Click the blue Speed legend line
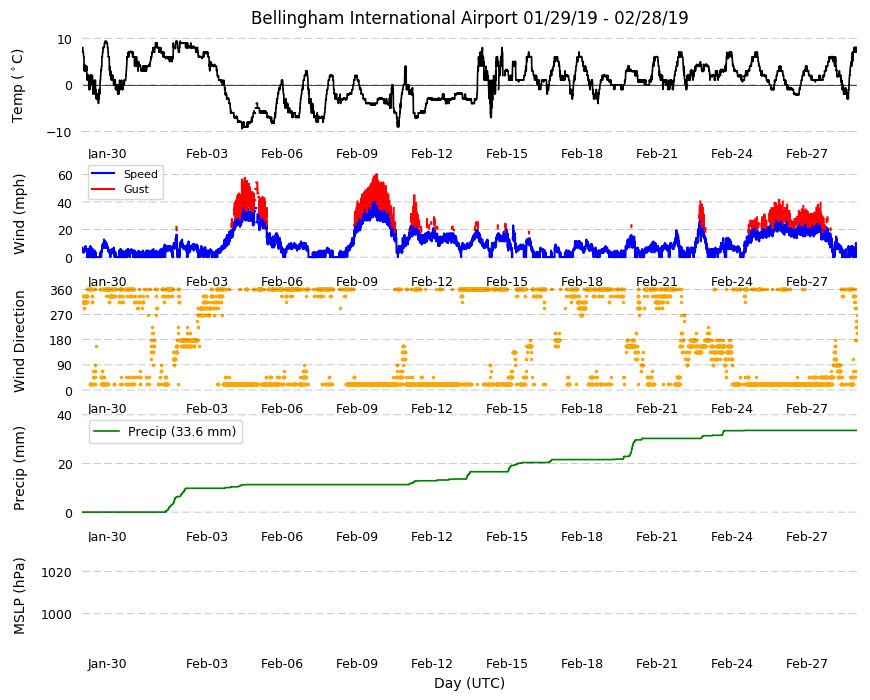This screenshot has width=870, height=700. pyautogui.click(x=103, y=174)
